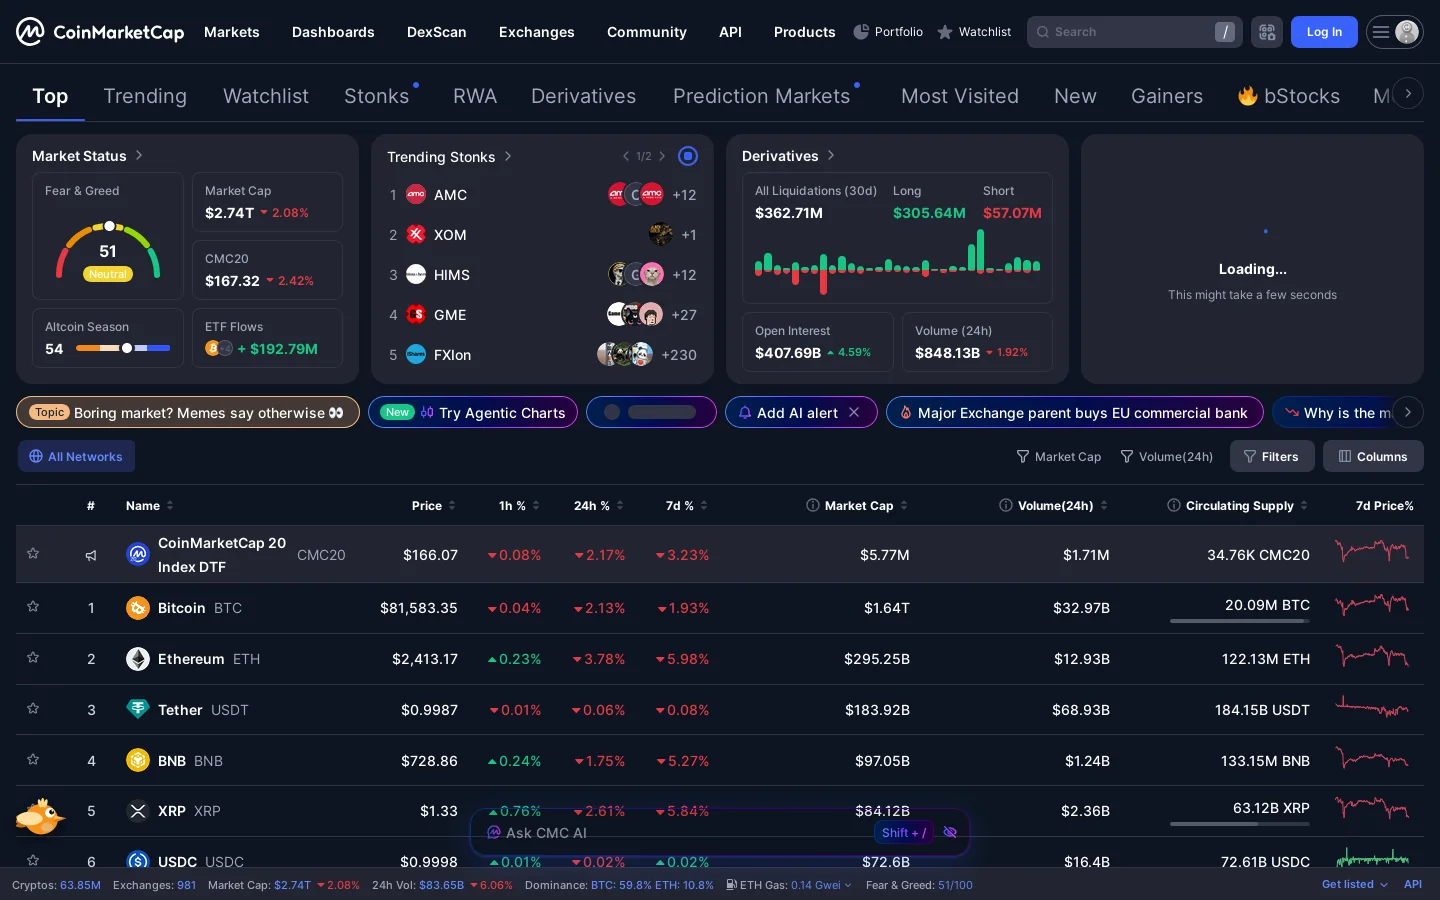
Task: Go to next Trending Stonks page
Action: click(662, 156)
